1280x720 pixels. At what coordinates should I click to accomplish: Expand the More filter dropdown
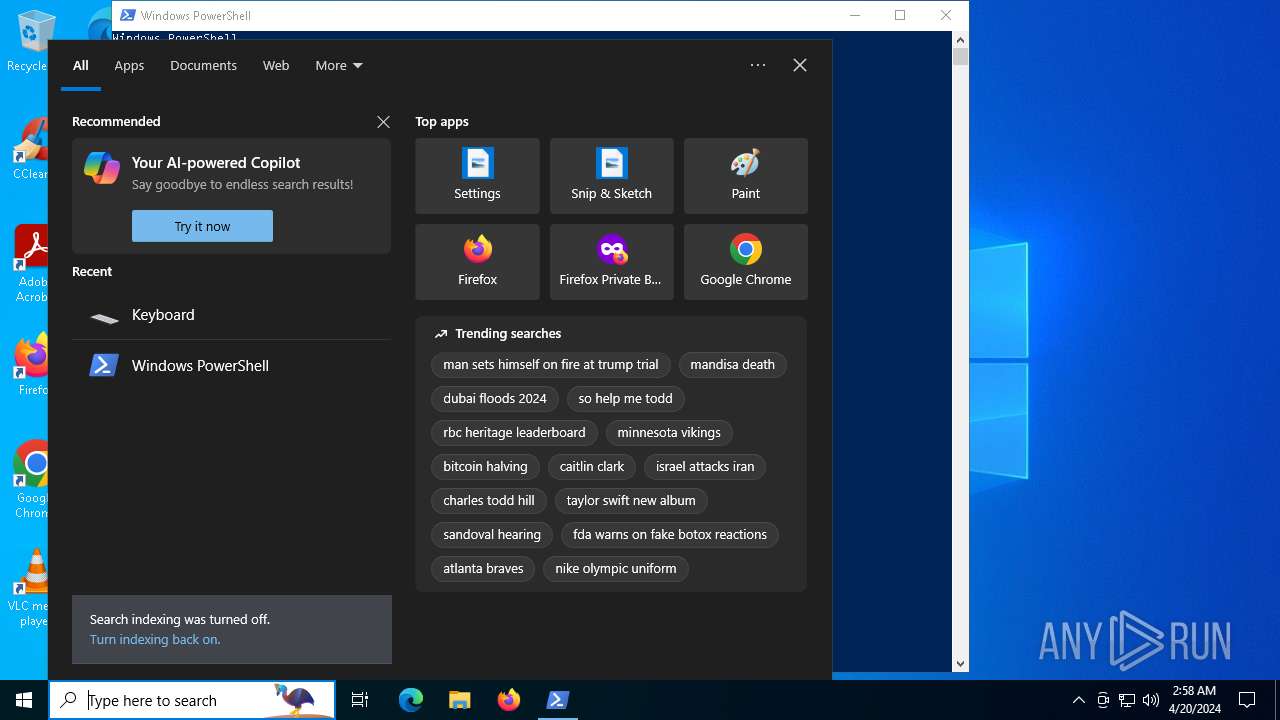click(339, 65)
